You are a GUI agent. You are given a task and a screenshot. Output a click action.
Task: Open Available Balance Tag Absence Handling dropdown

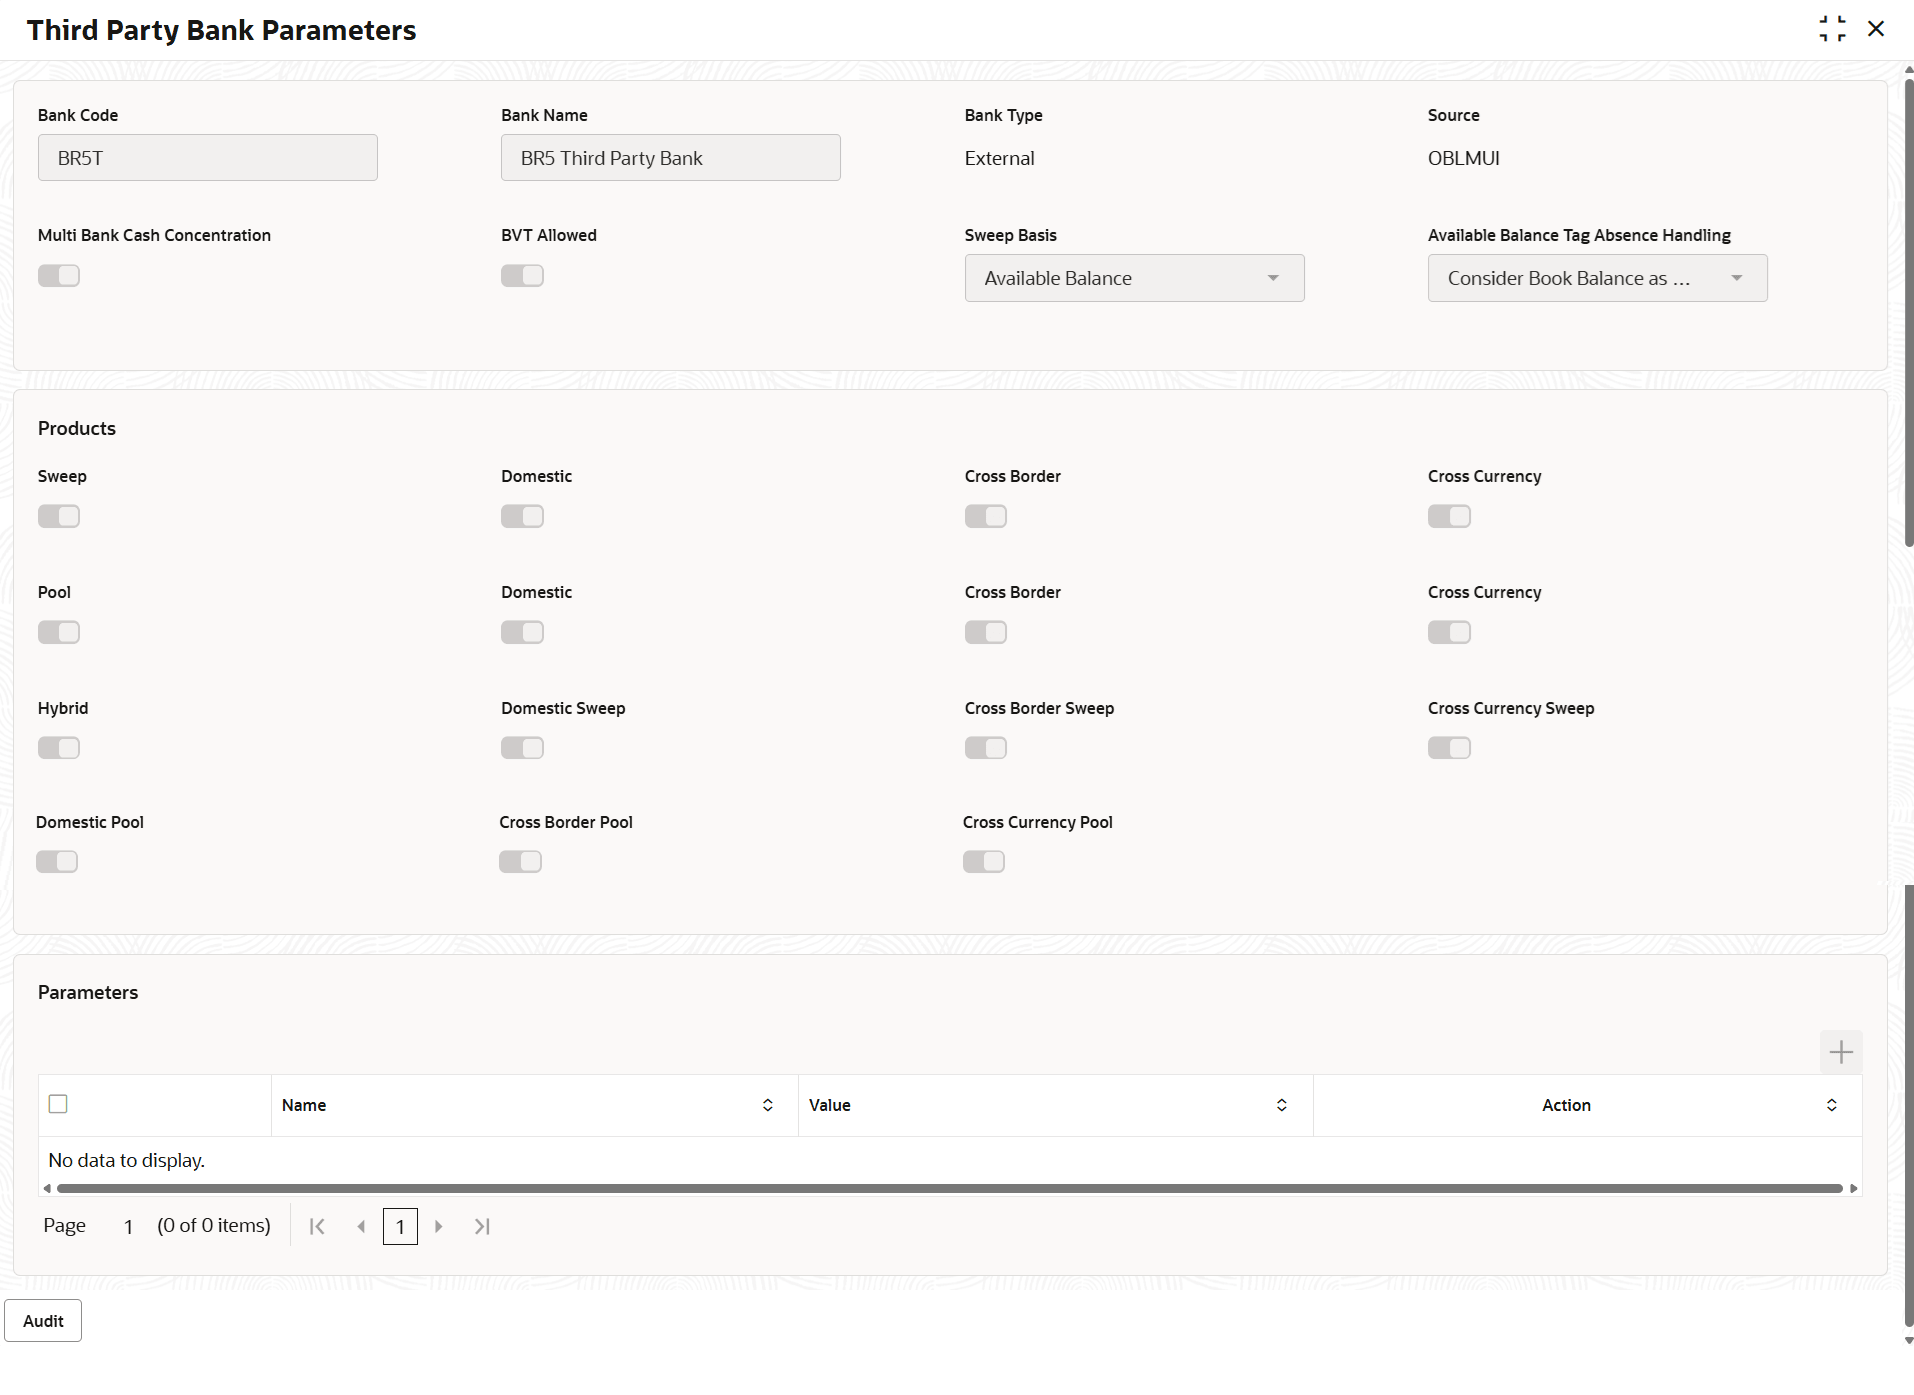[x=1597, y=278]
